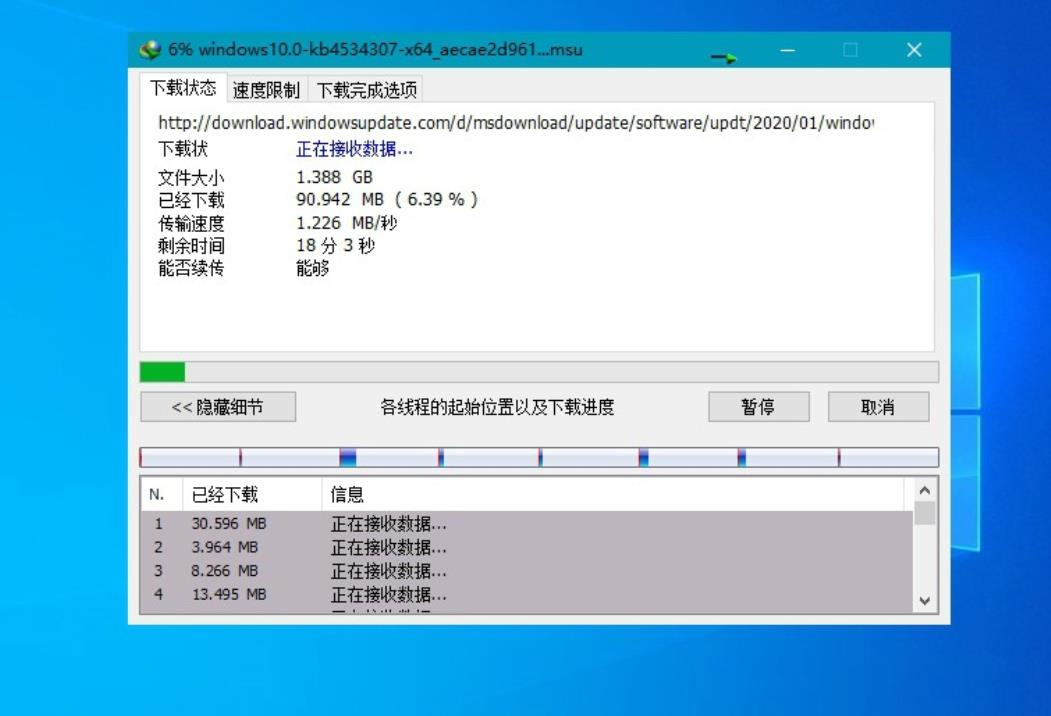Switch to the 下载状态 tab
The image size is (1051, 716).
click(x=183, y=88)
